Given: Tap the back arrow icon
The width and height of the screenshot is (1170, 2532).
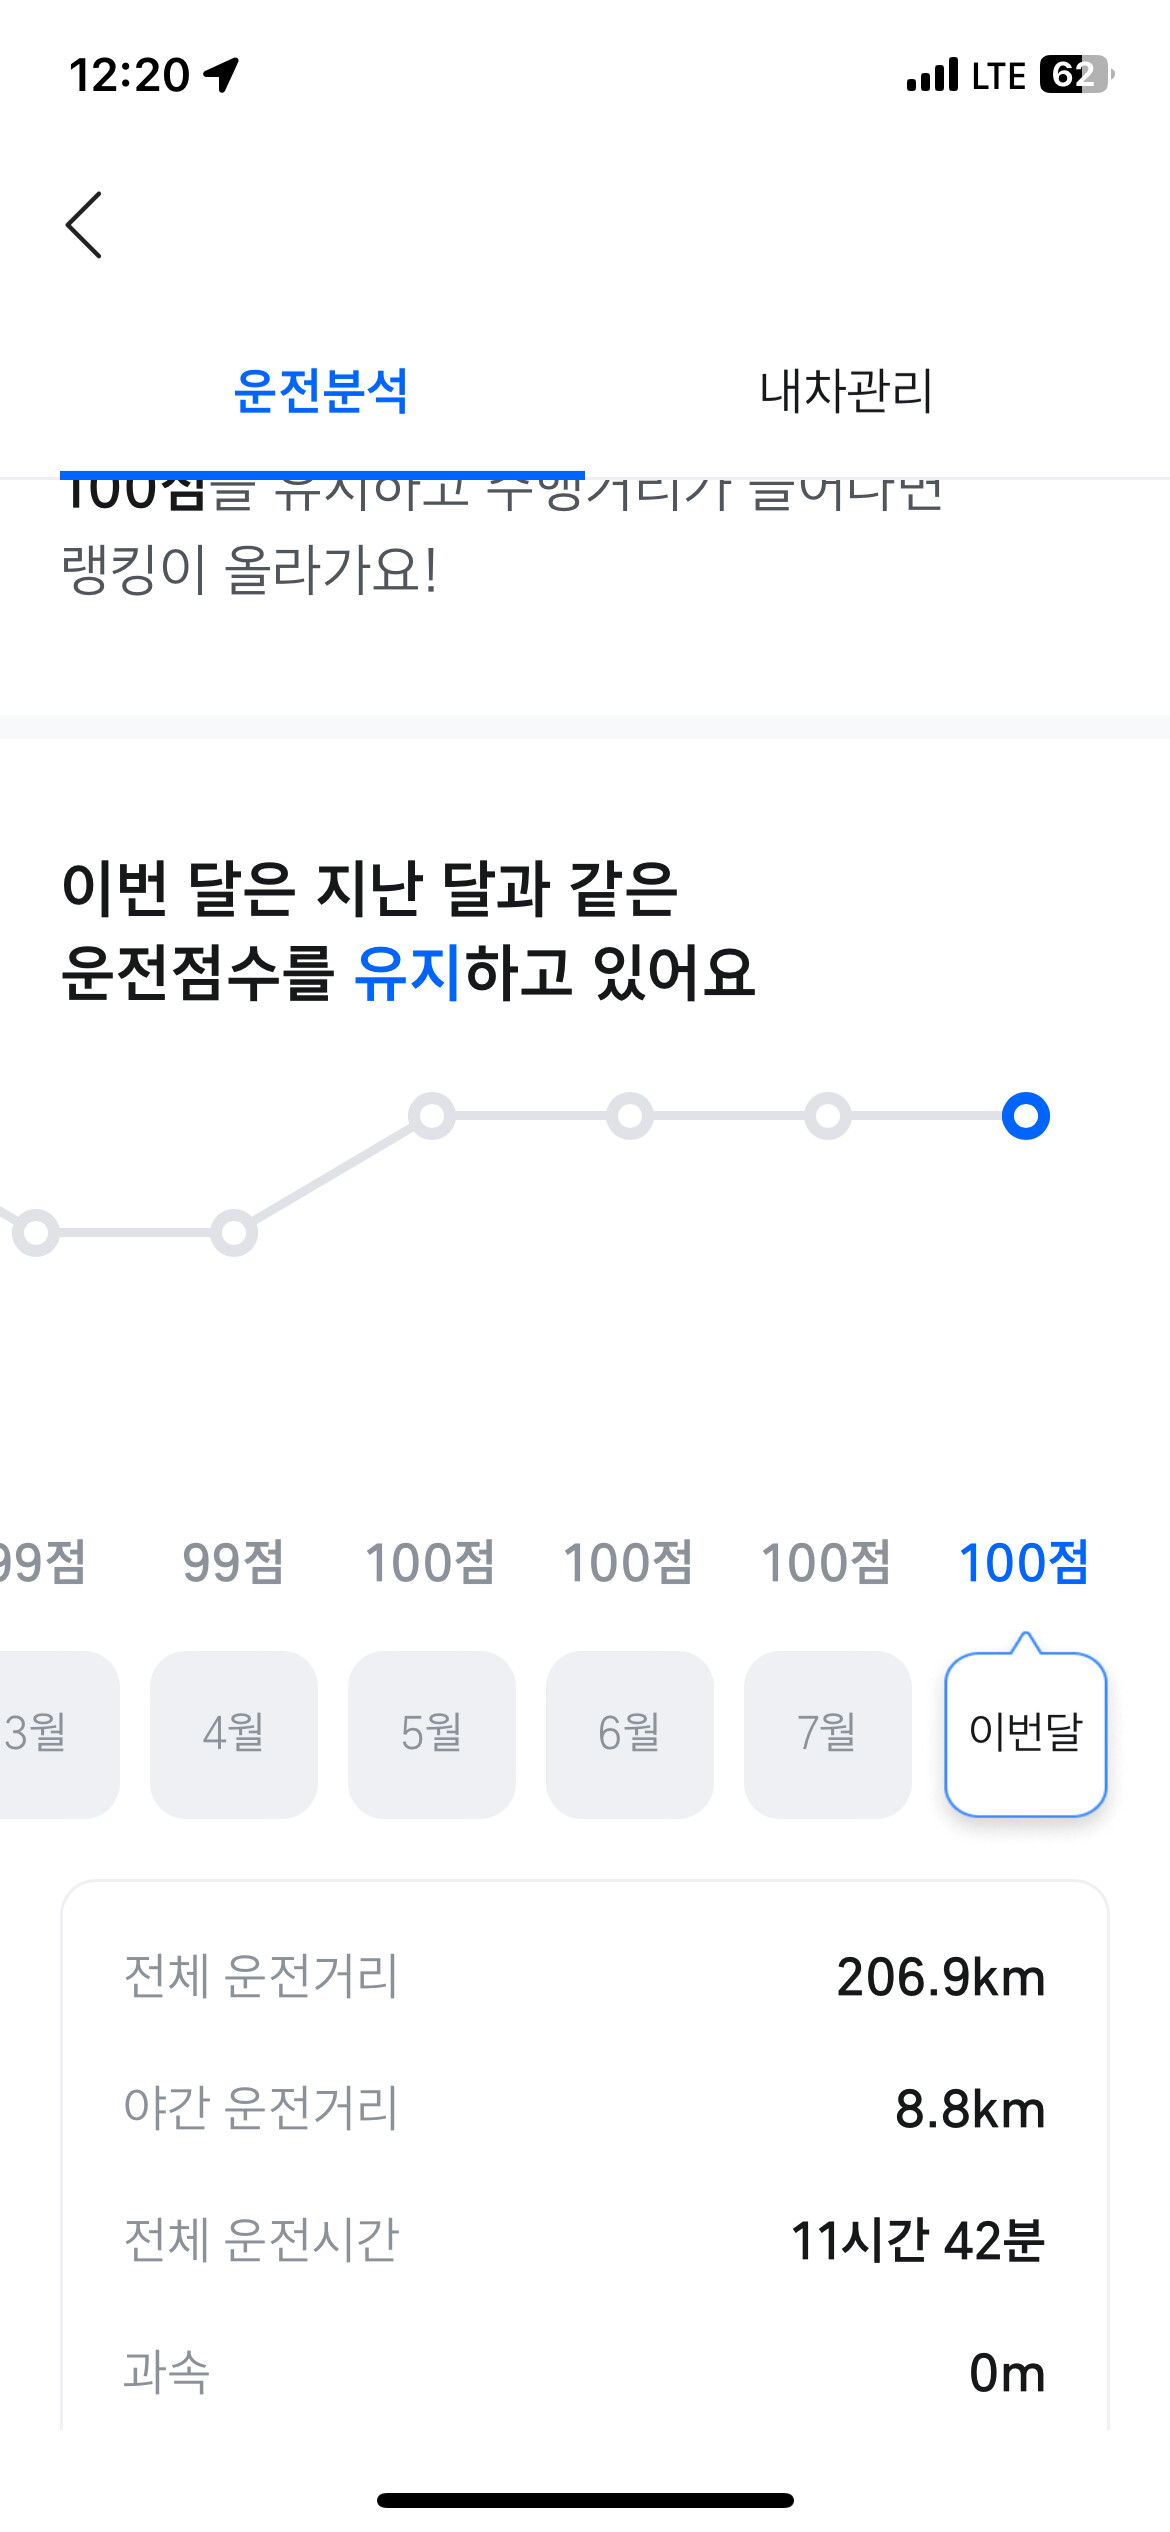Looking at the screenshot, I should point(84,225).
